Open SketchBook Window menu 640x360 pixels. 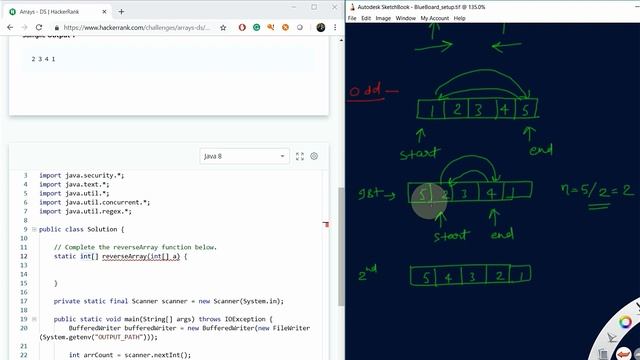[405, 18]
